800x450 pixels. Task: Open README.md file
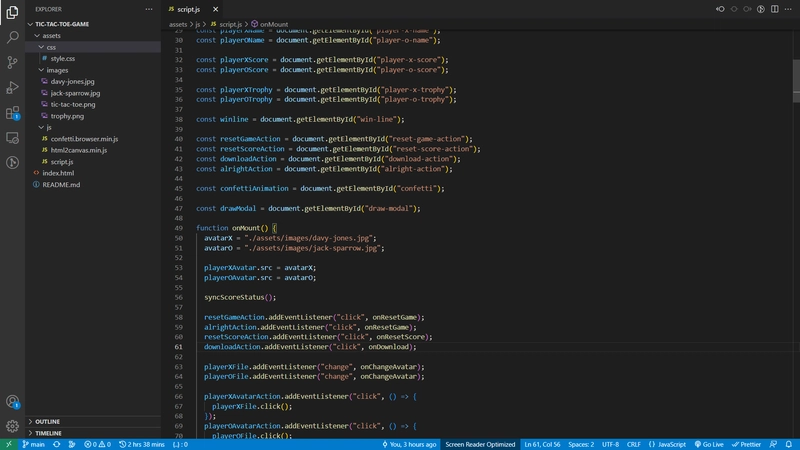(93, 185)
